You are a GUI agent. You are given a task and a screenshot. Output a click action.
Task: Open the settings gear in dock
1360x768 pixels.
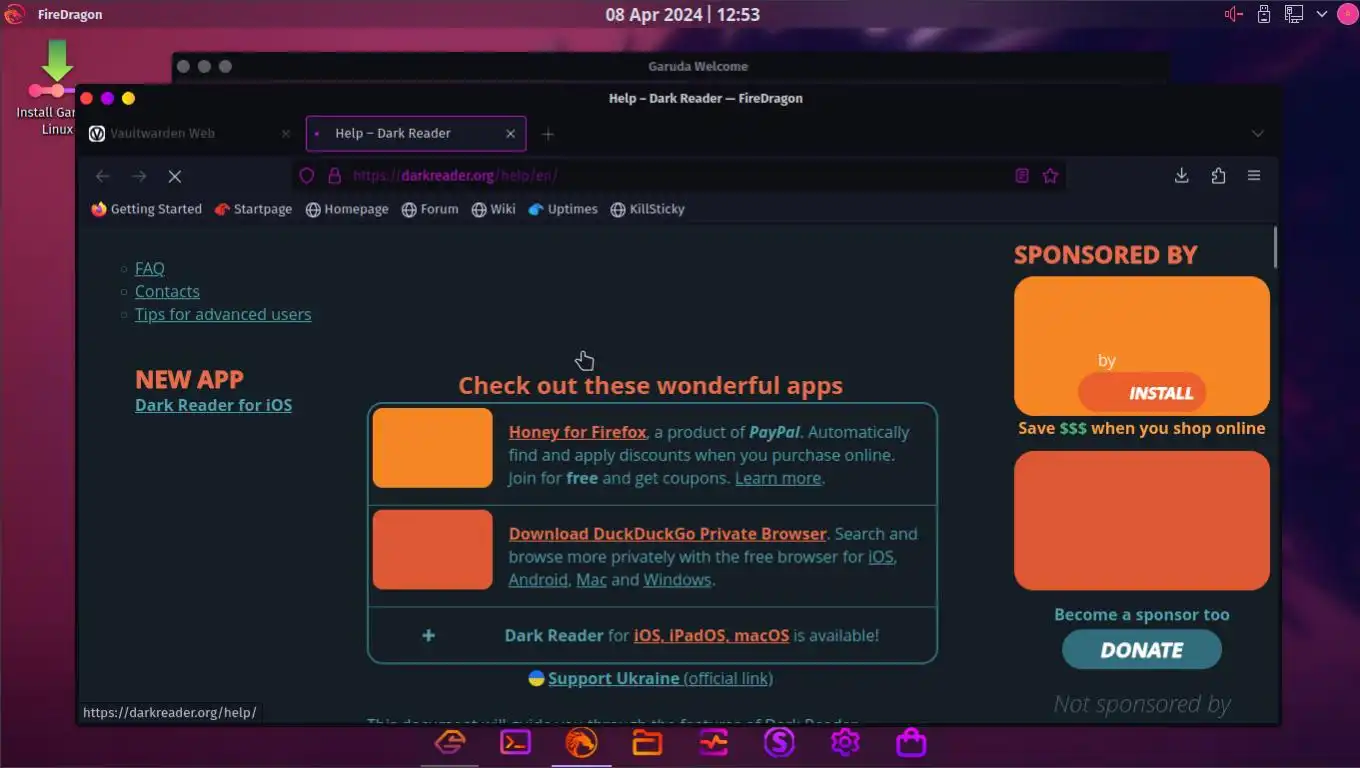point(845,742)
